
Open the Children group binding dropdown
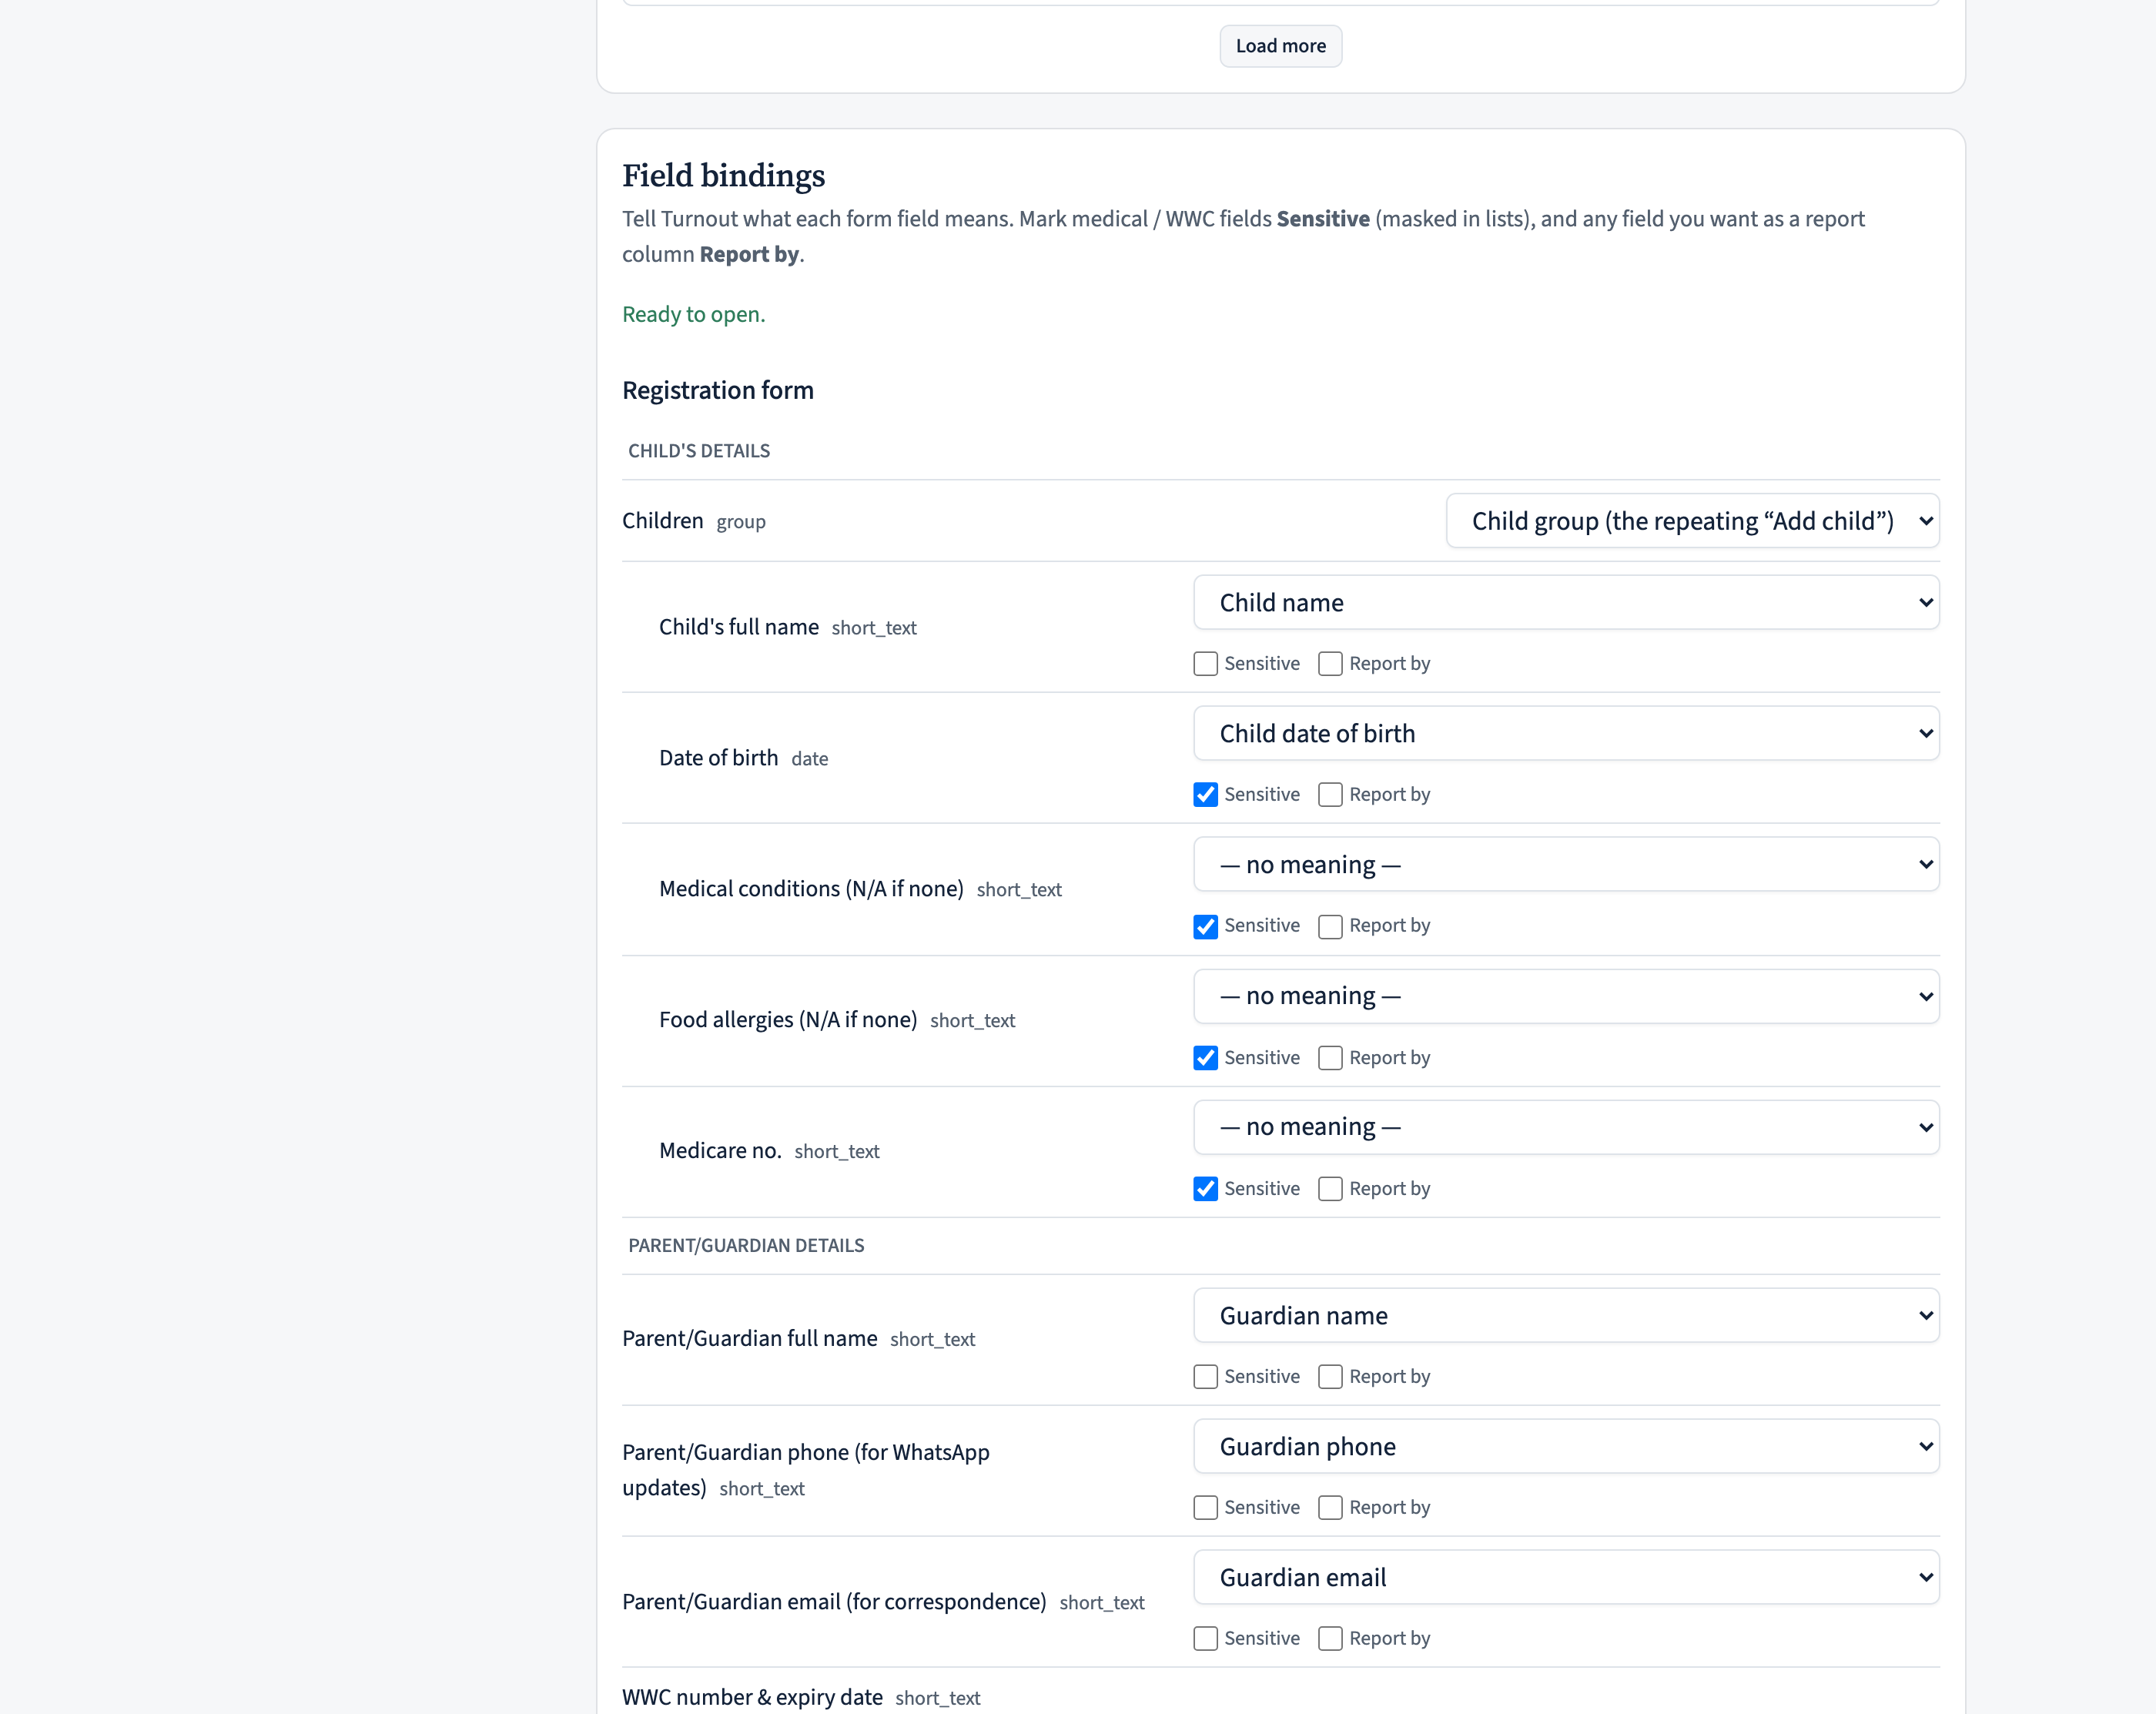click(1692, 521)
